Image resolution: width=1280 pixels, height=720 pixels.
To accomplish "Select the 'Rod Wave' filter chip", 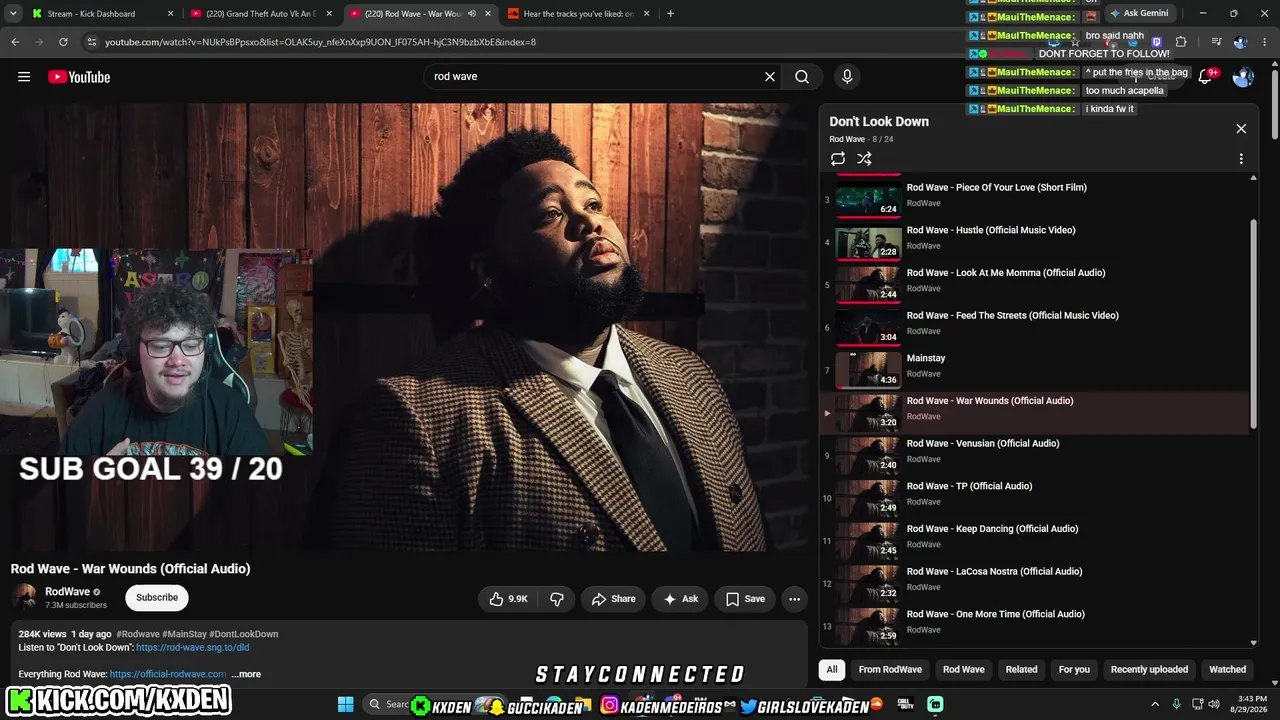I will tap(964, 669).
